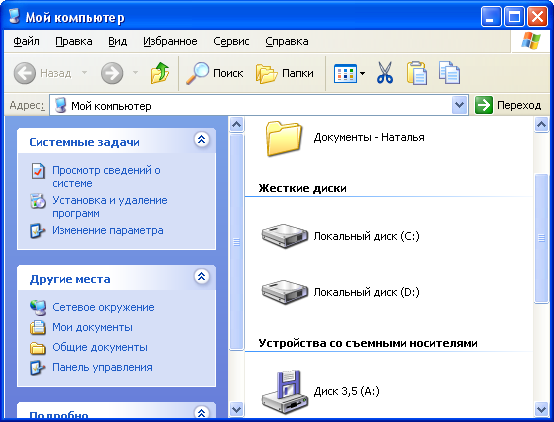
Task: Click the Views grid icon
Action: 345,74
